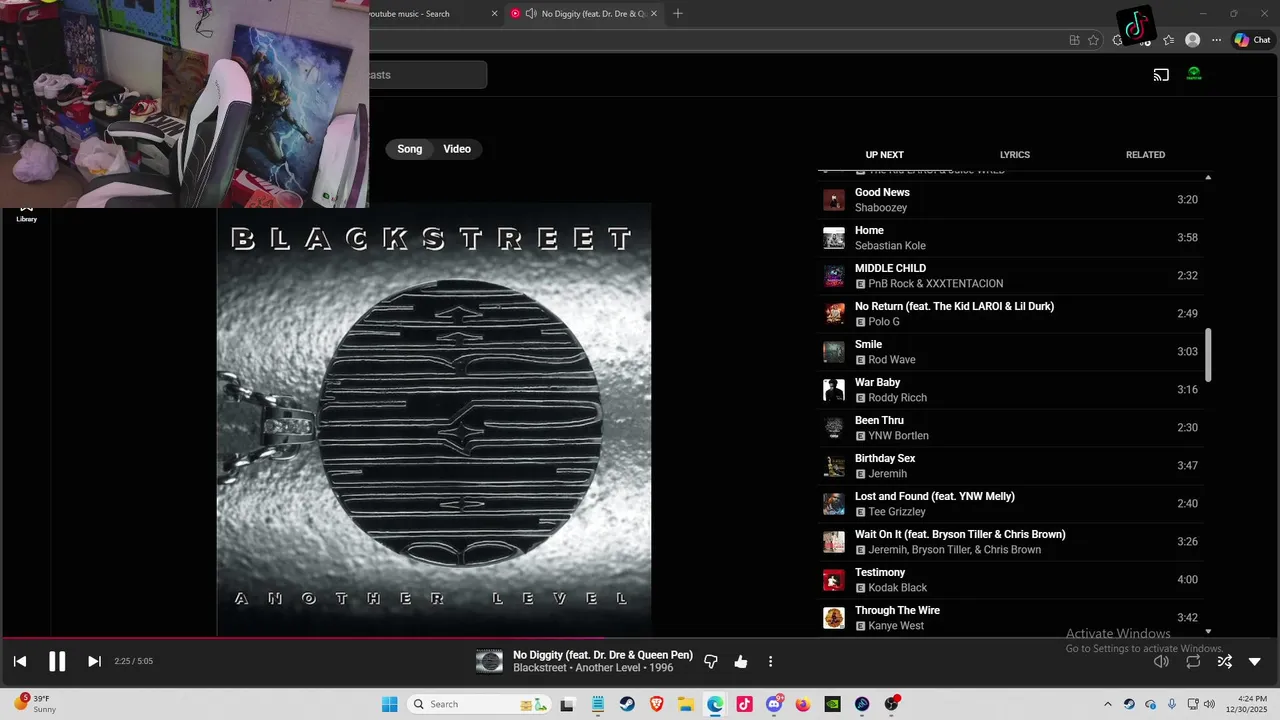Collapse the player page with down arrow
The image size is (1280, 720).
[1255, 661]
